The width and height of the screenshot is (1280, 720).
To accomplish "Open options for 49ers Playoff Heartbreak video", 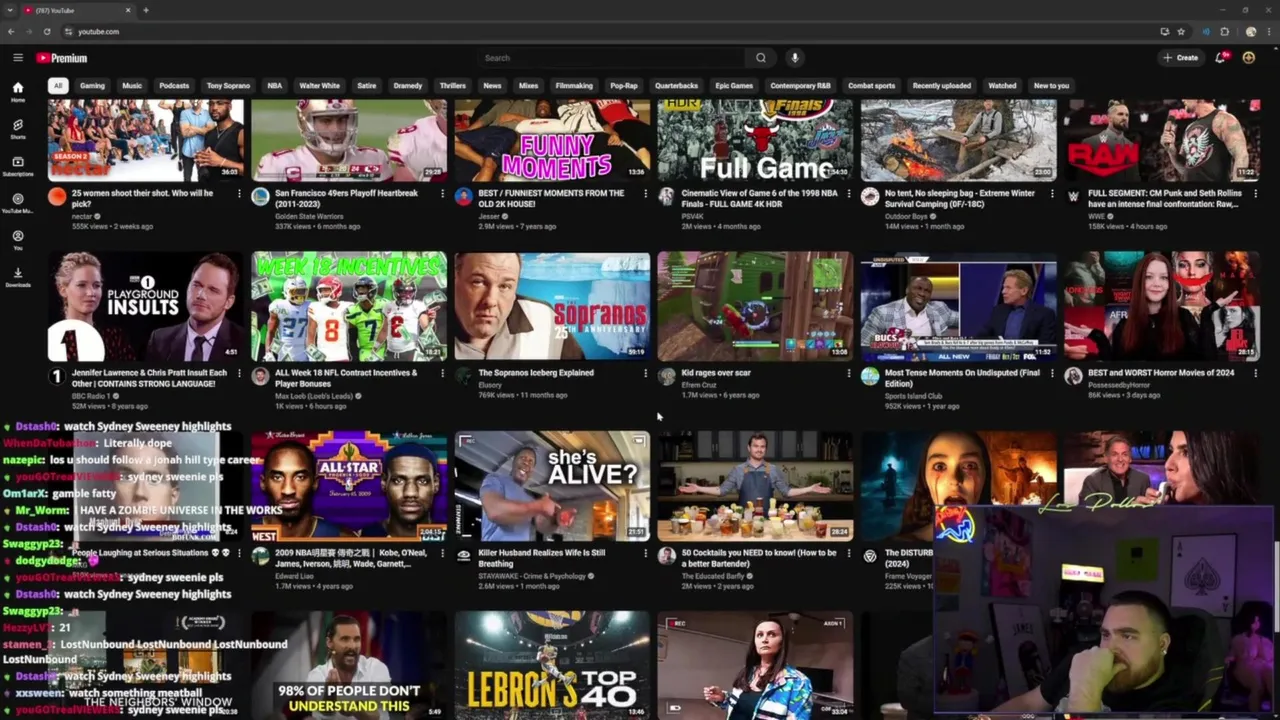I will pyautogui.click(x=442, y=194).
